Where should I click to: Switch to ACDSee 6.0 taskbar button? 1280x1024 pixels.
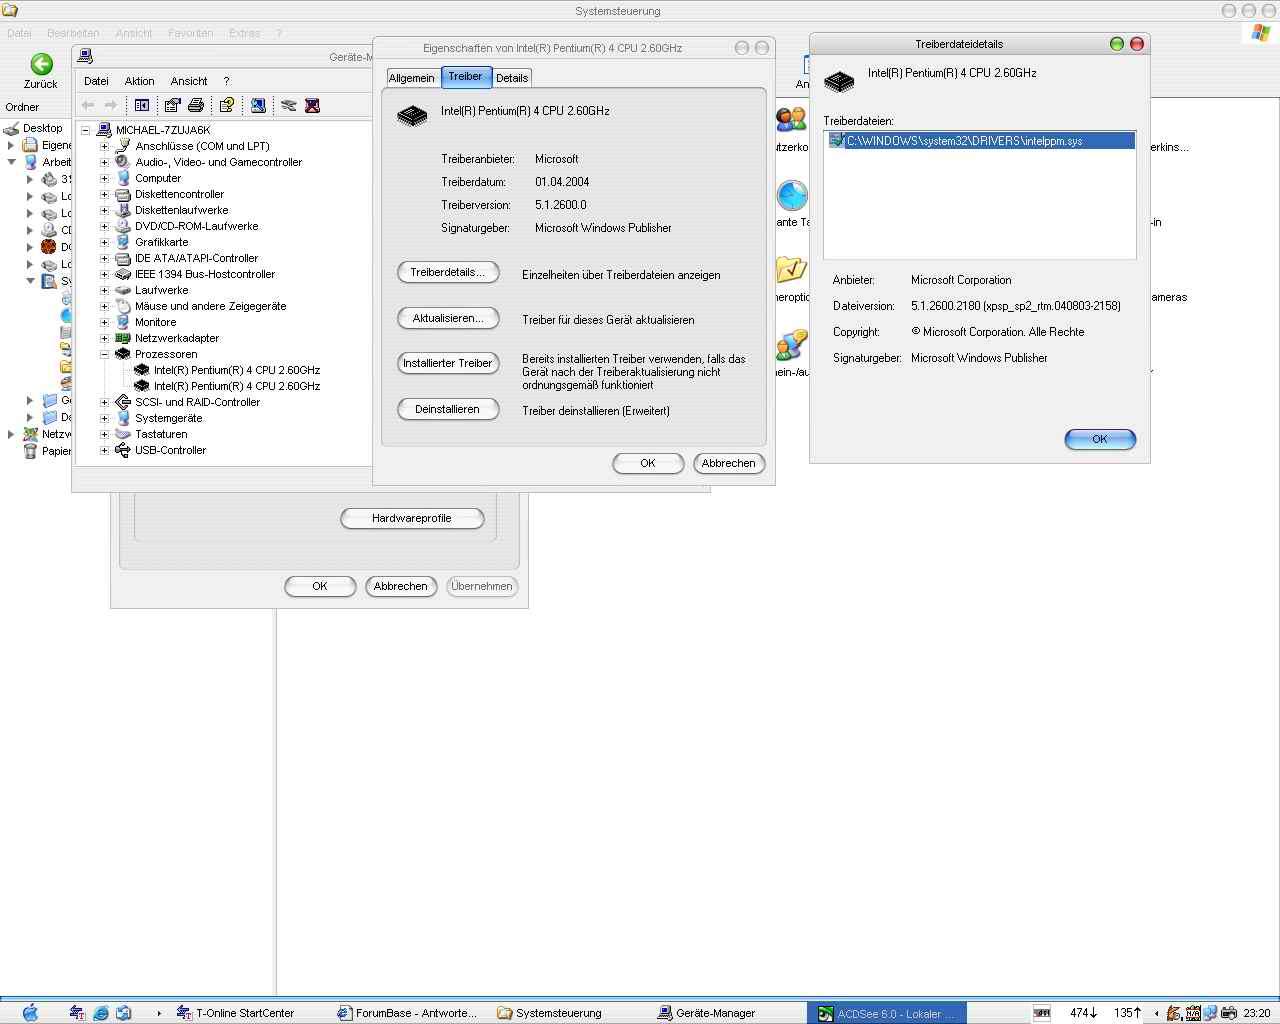(887, 1013)
